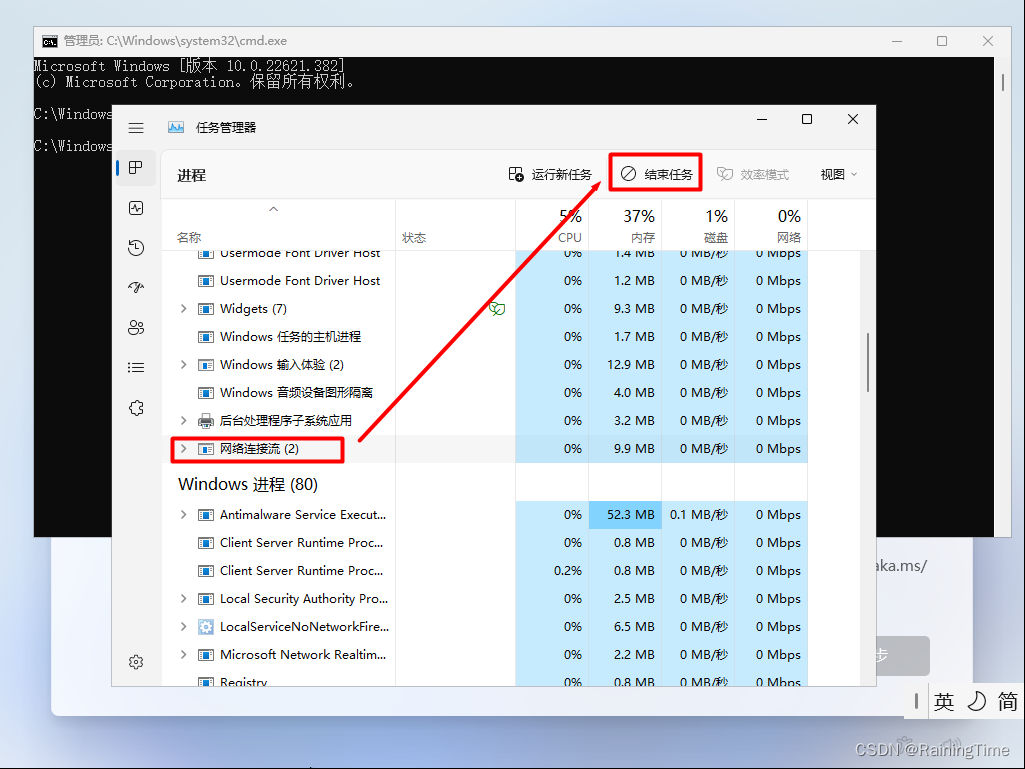Expand Local Security Authority Process group
The height and width of the screenshot is (769, 1025).
coord(184,598)
